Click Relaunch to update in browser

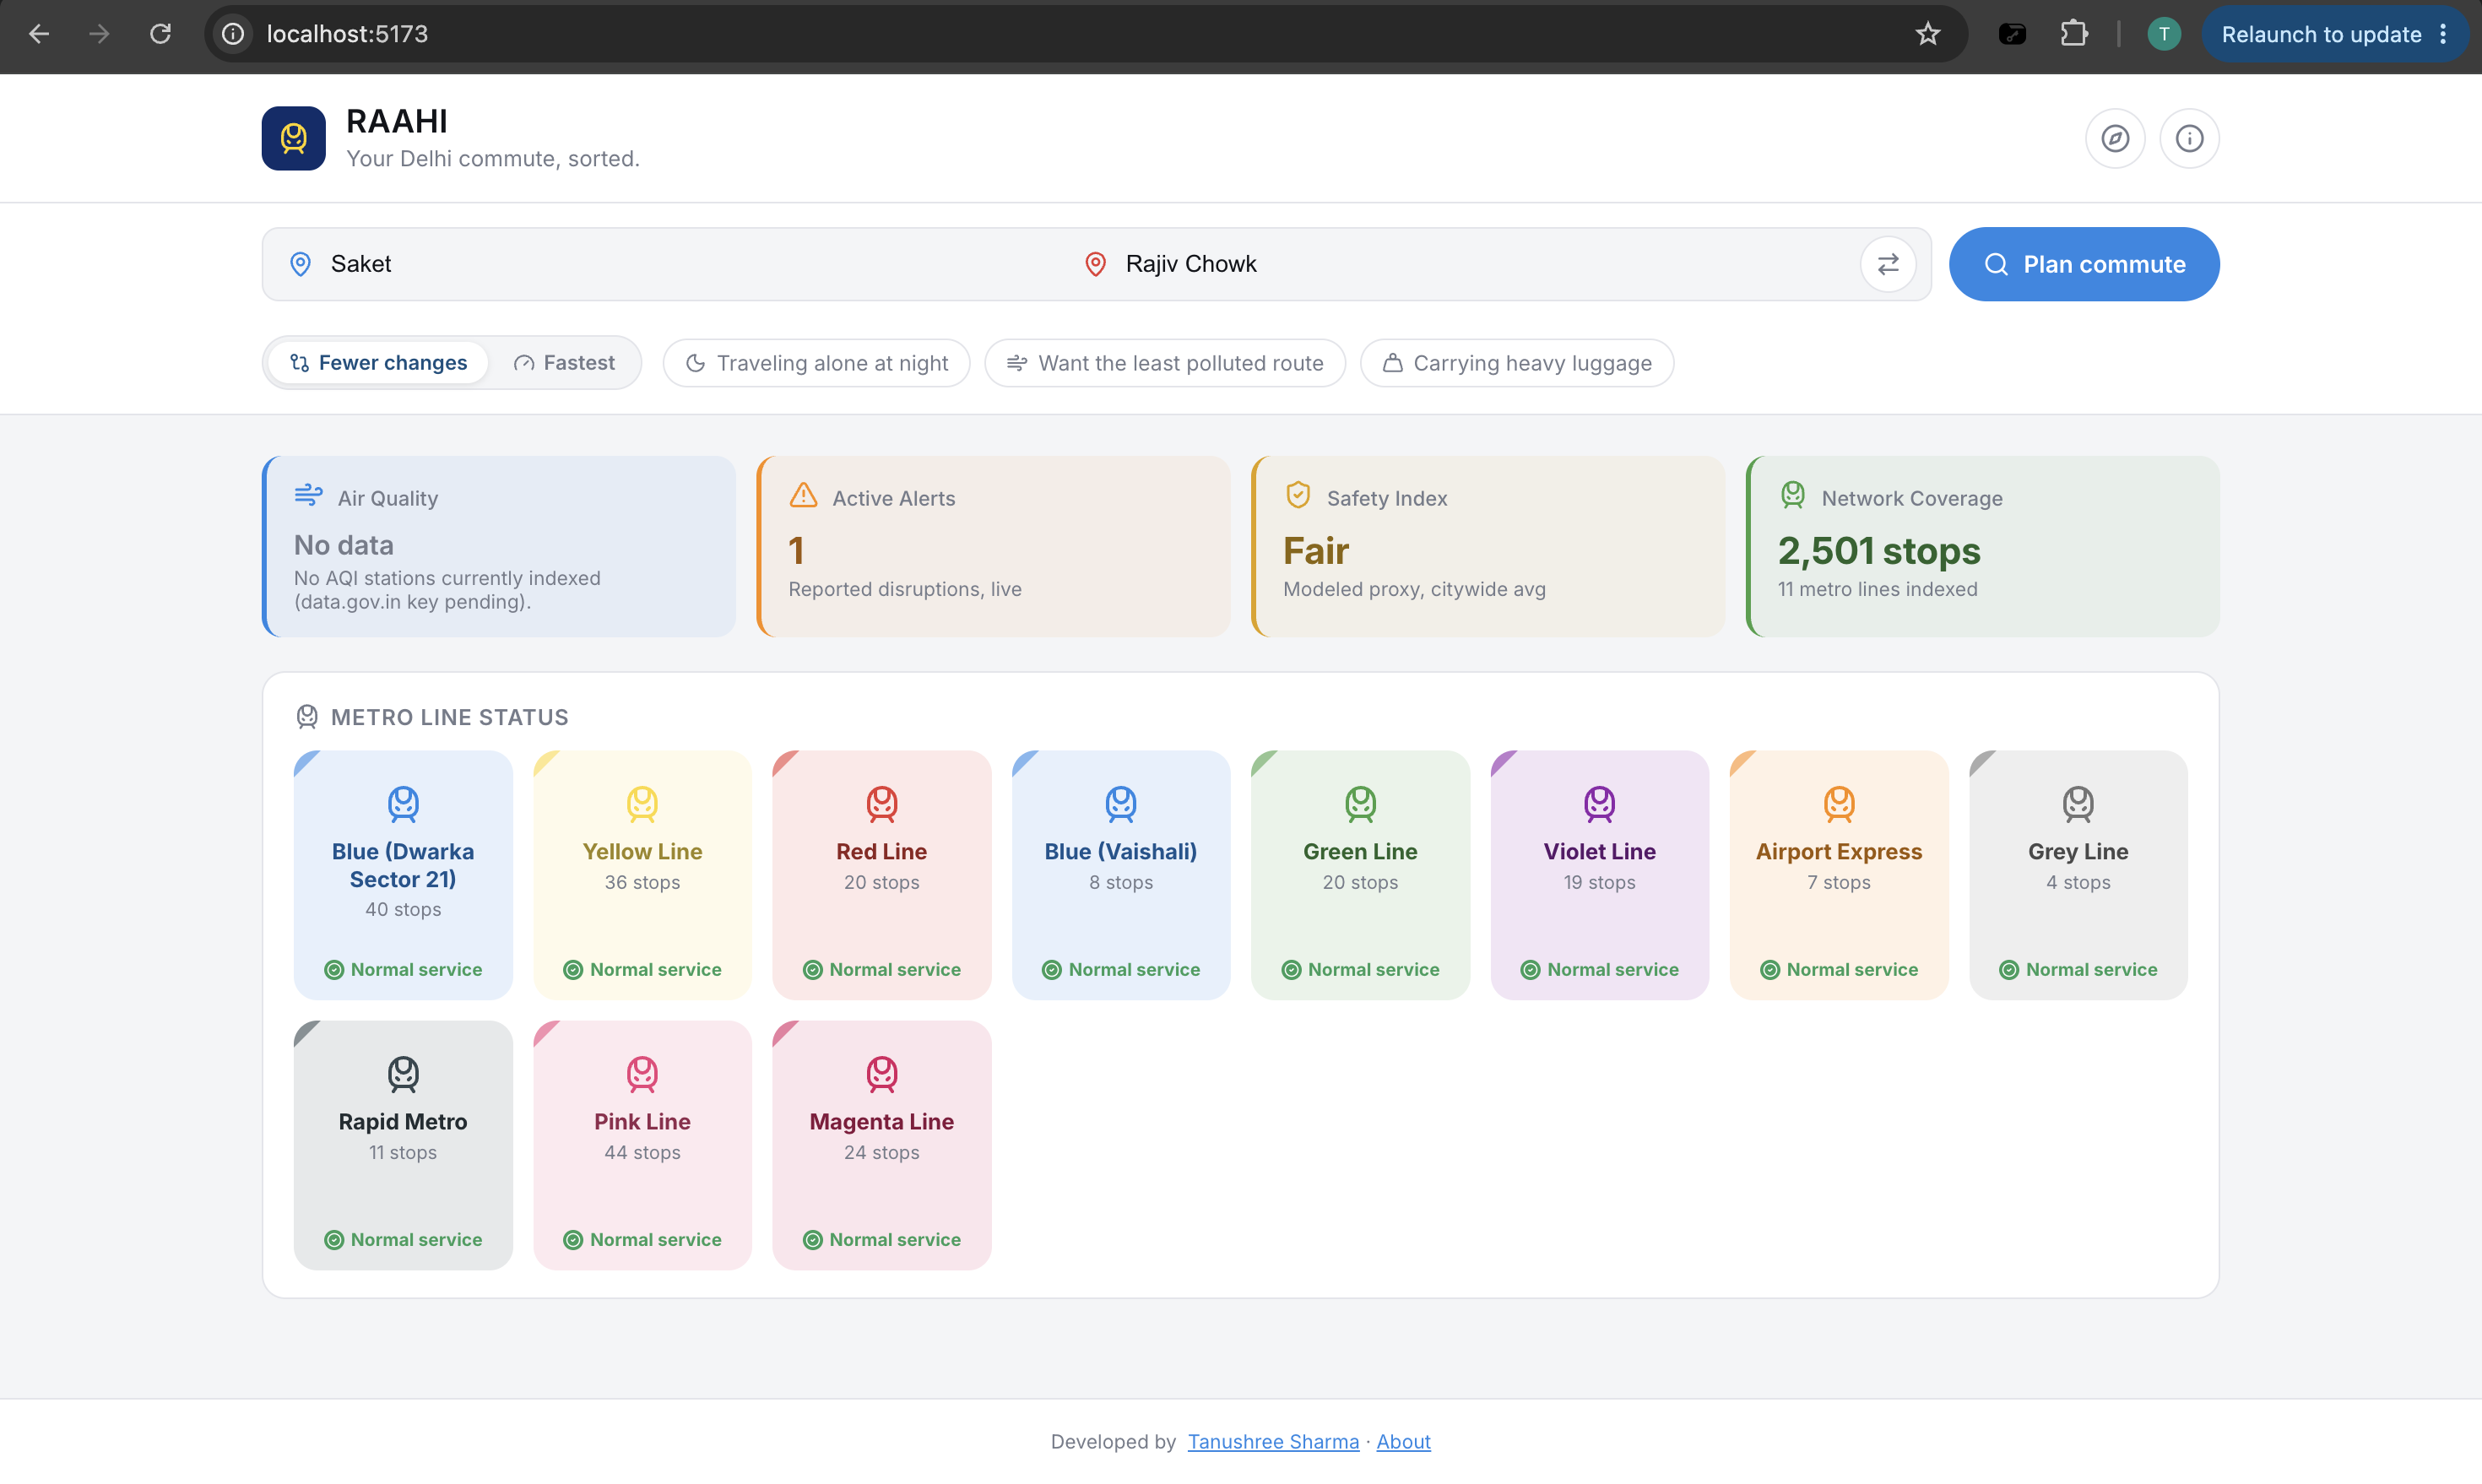2333,34
